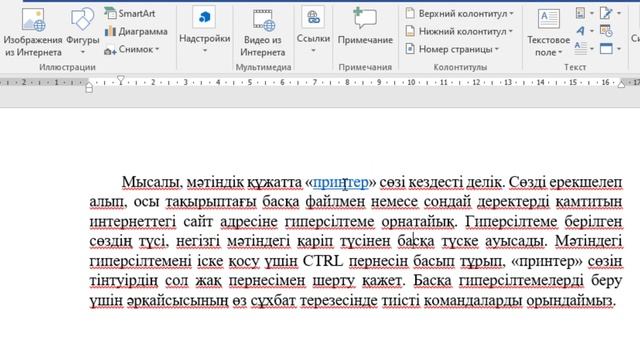This screenshot has width=640, height=360.
Task: Click the word командаларды in last line
Action: coord(473,301)
